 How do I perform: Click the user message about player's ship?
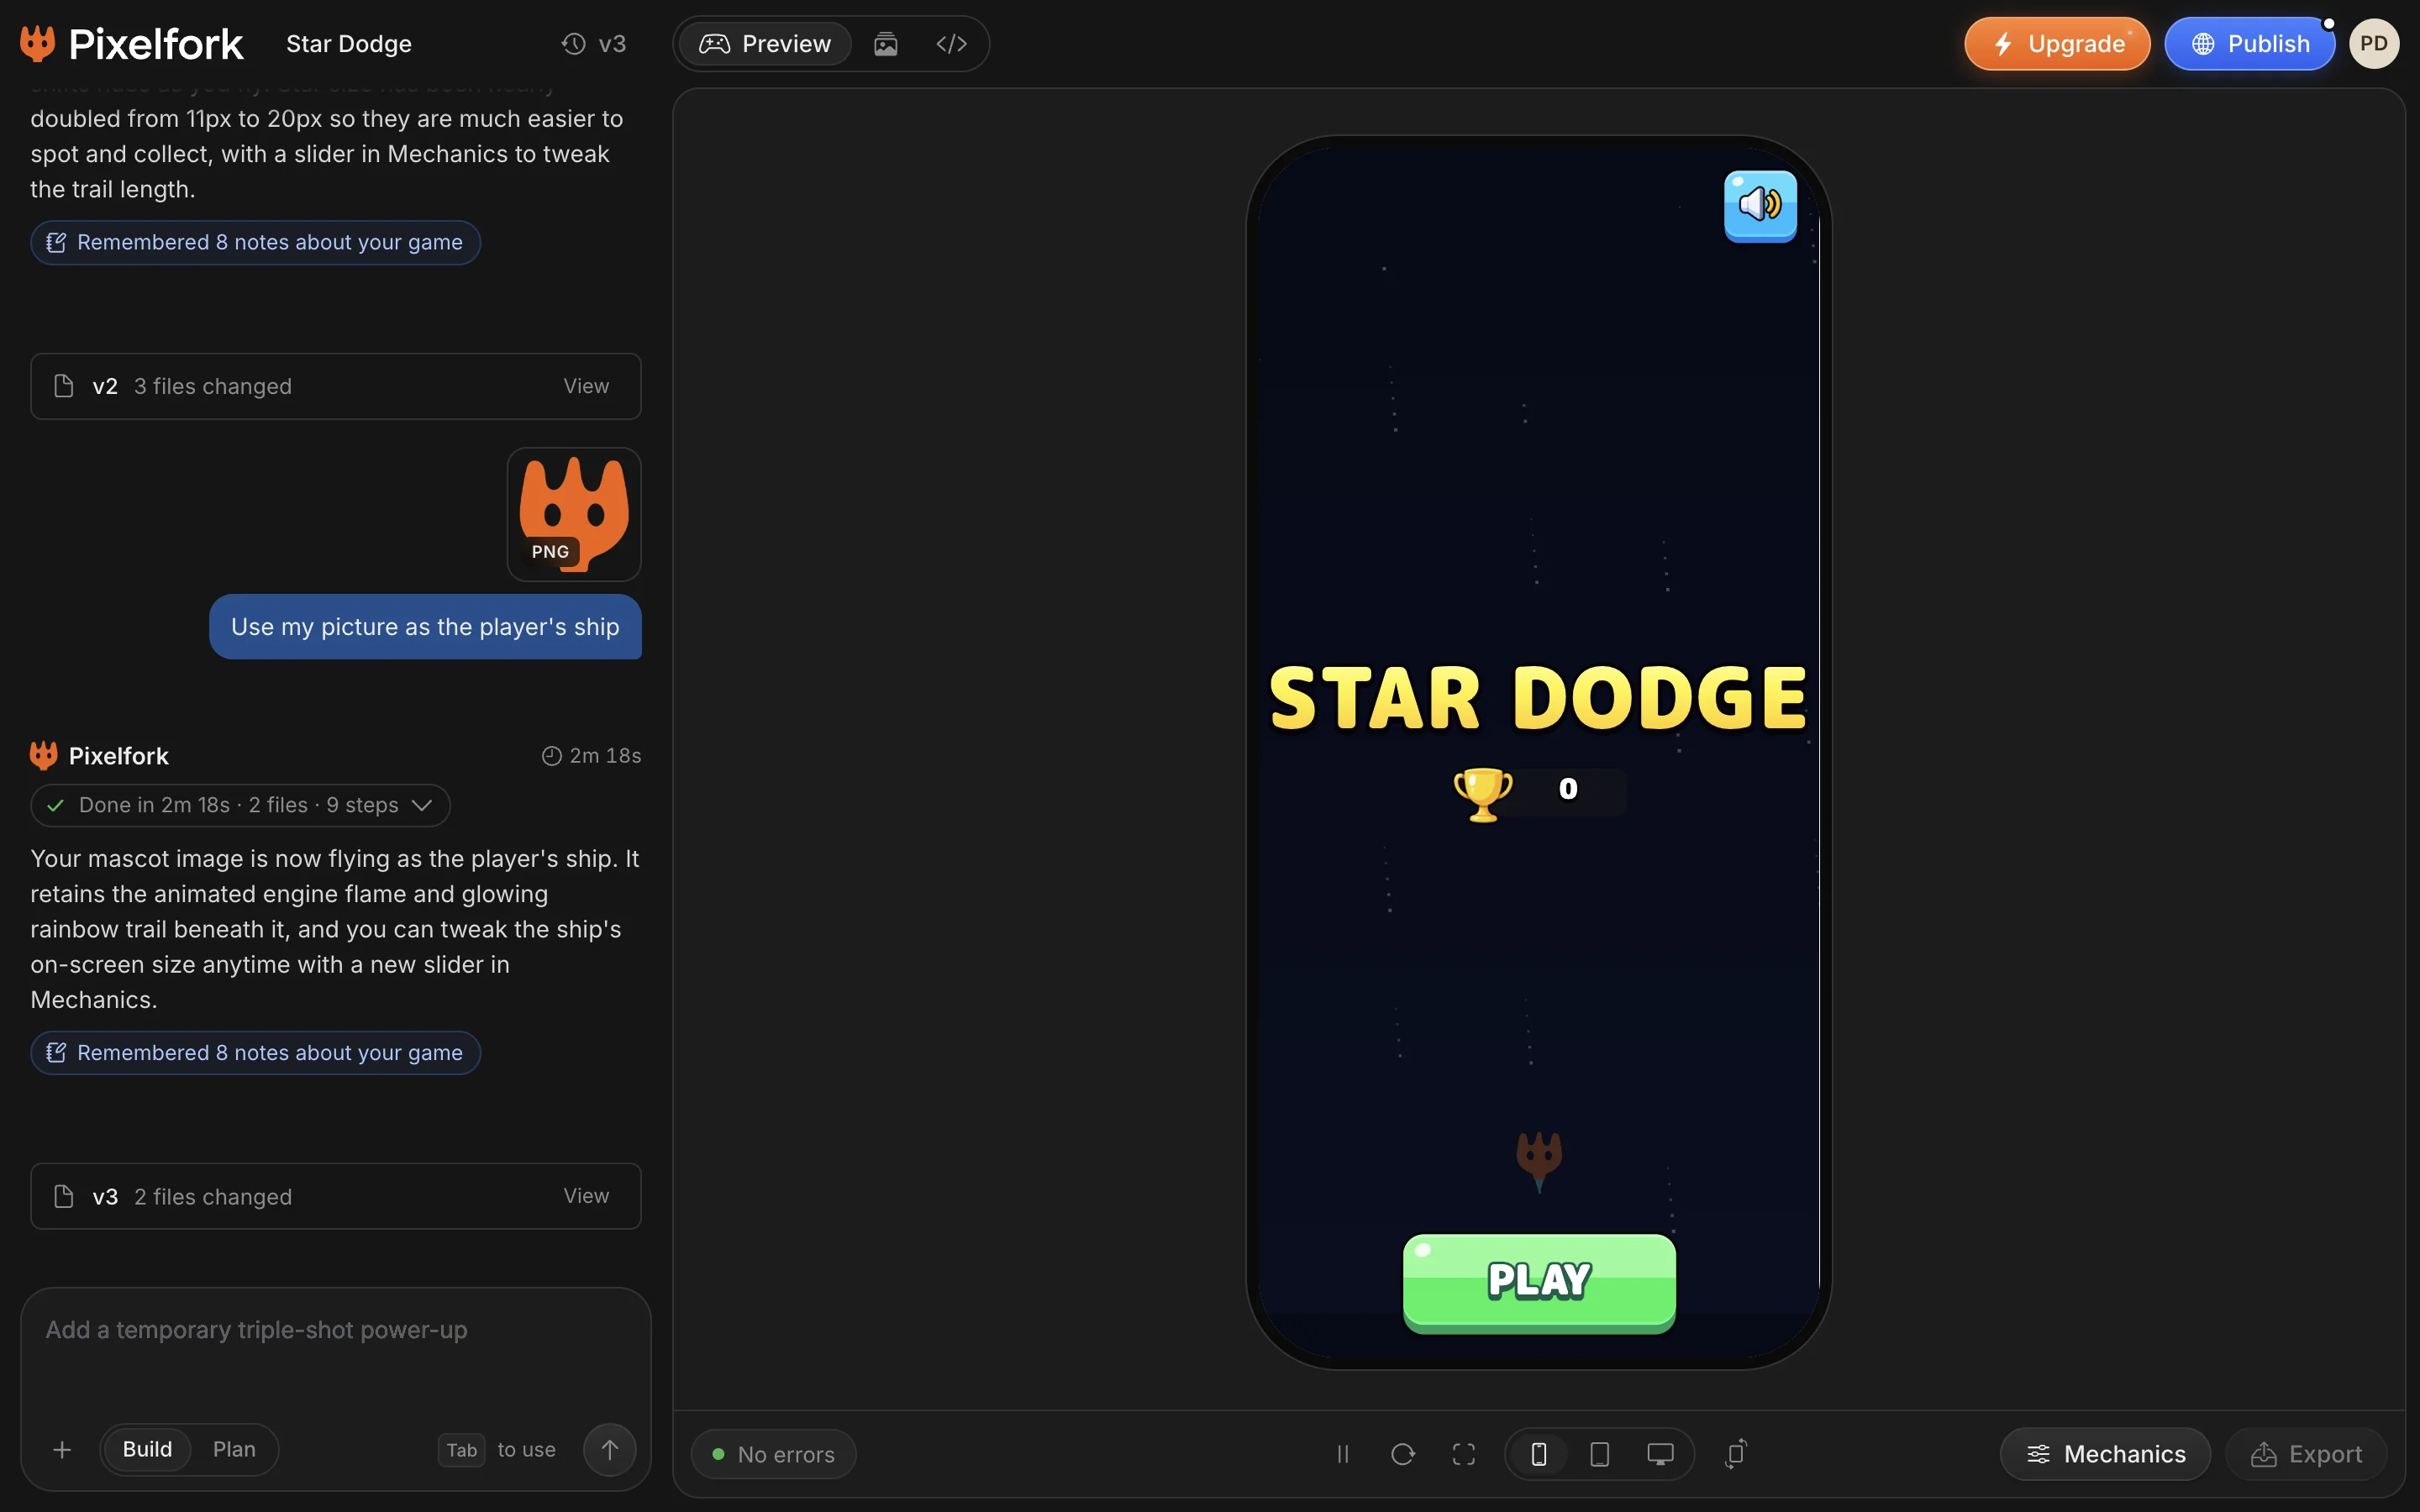(x=425, y=627)
